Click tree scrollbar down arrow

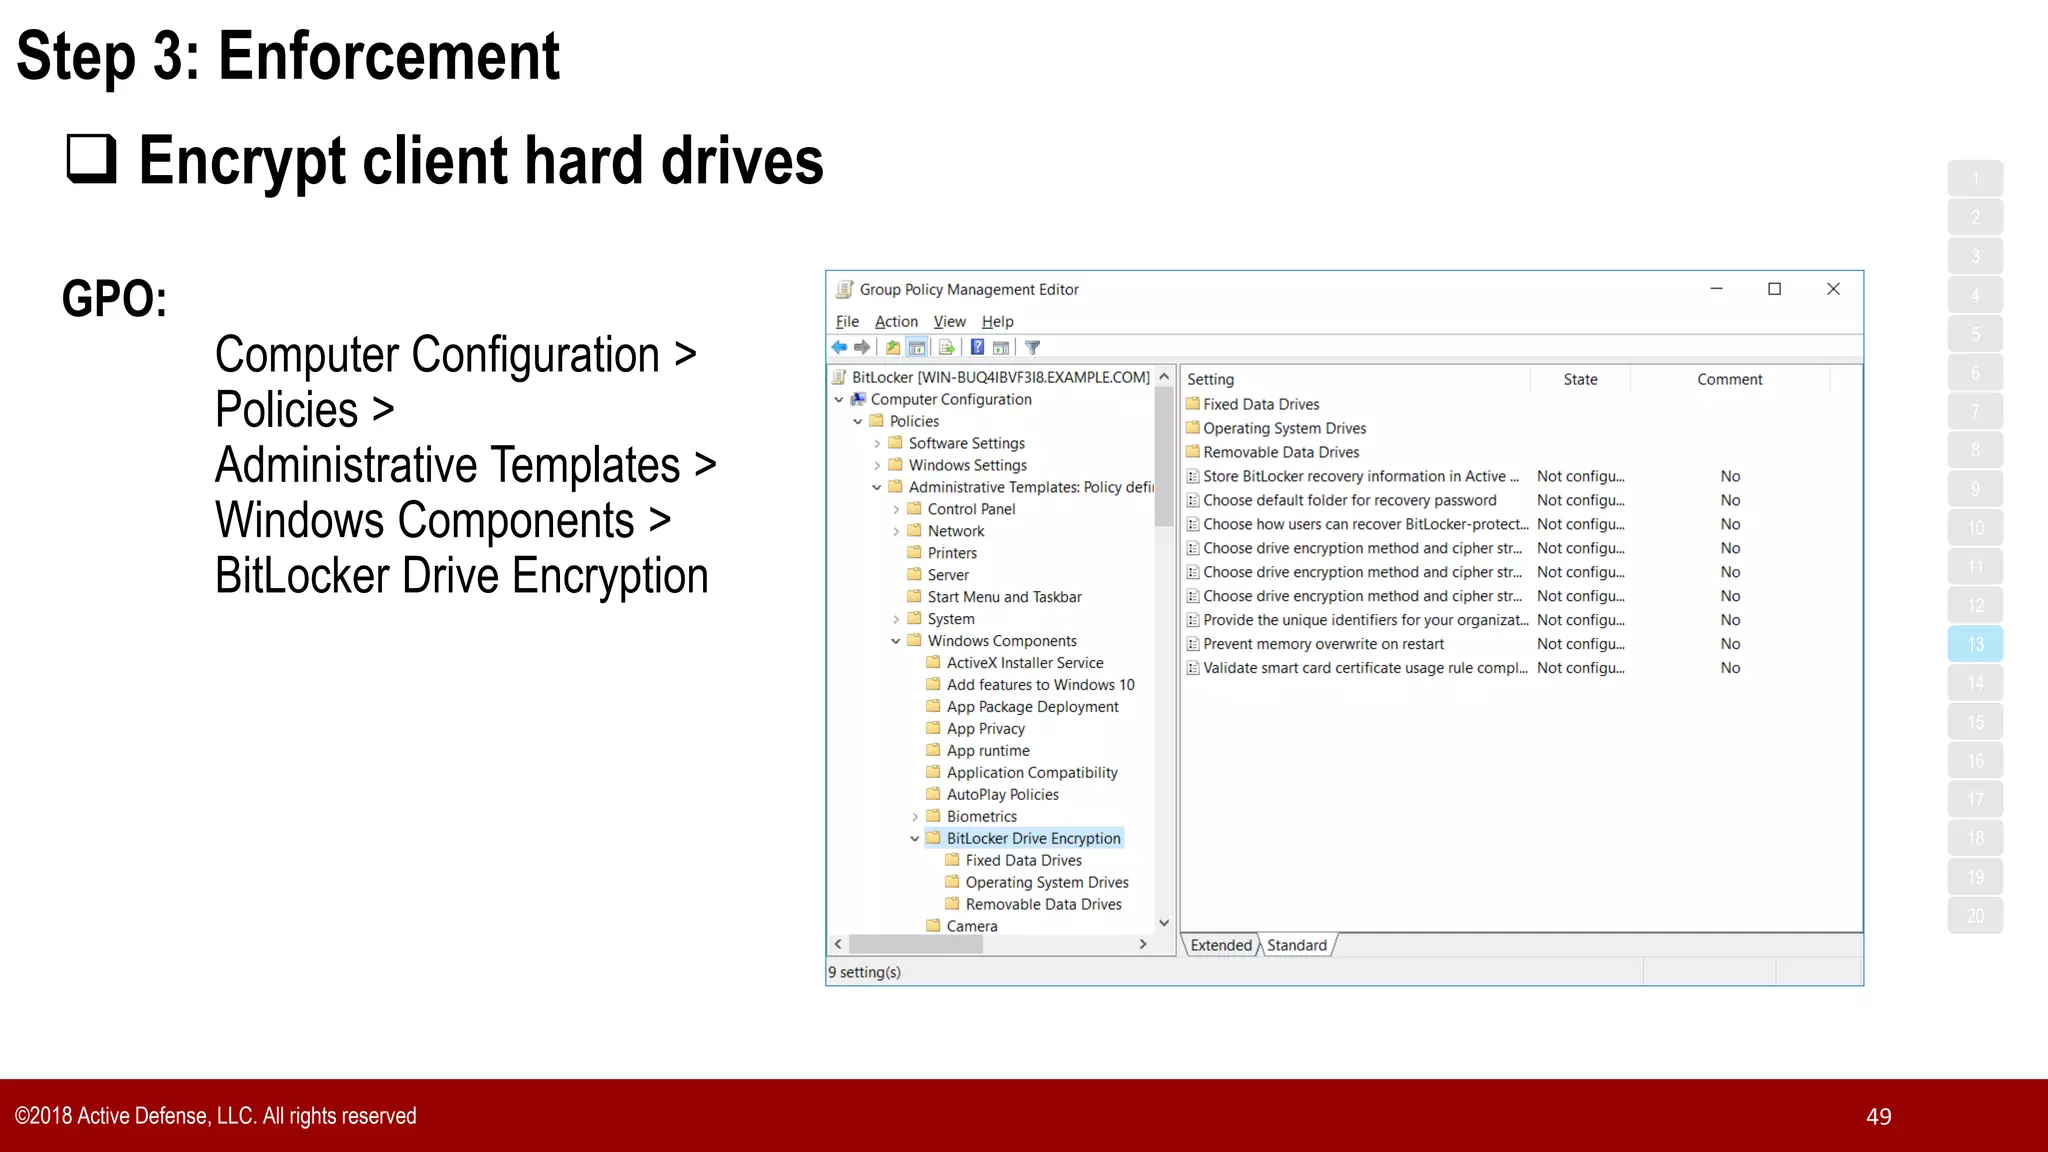[1163, 923]
